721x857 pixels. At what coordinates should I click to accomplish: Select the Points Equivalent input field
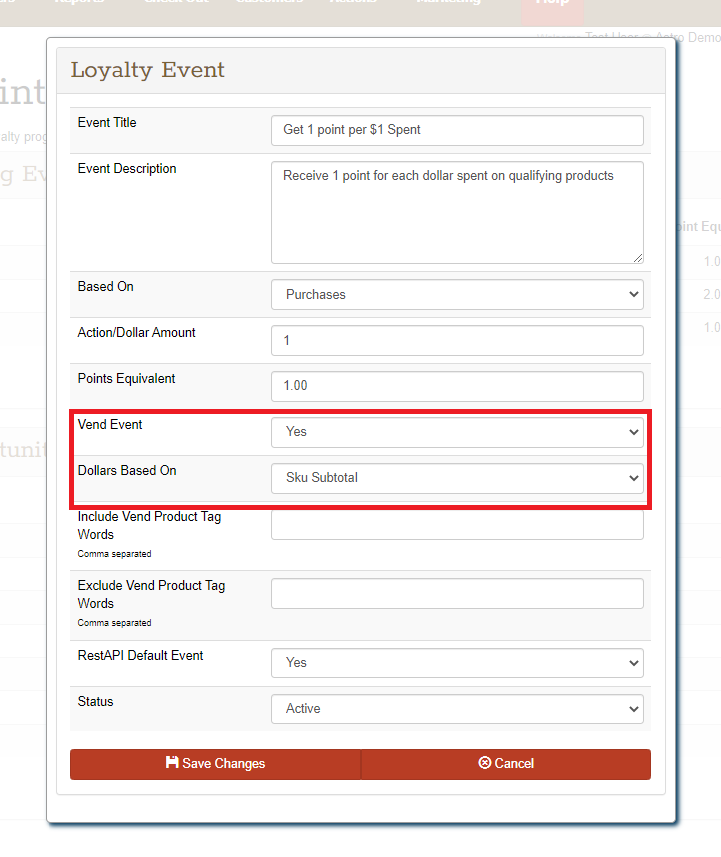[457, 387]
